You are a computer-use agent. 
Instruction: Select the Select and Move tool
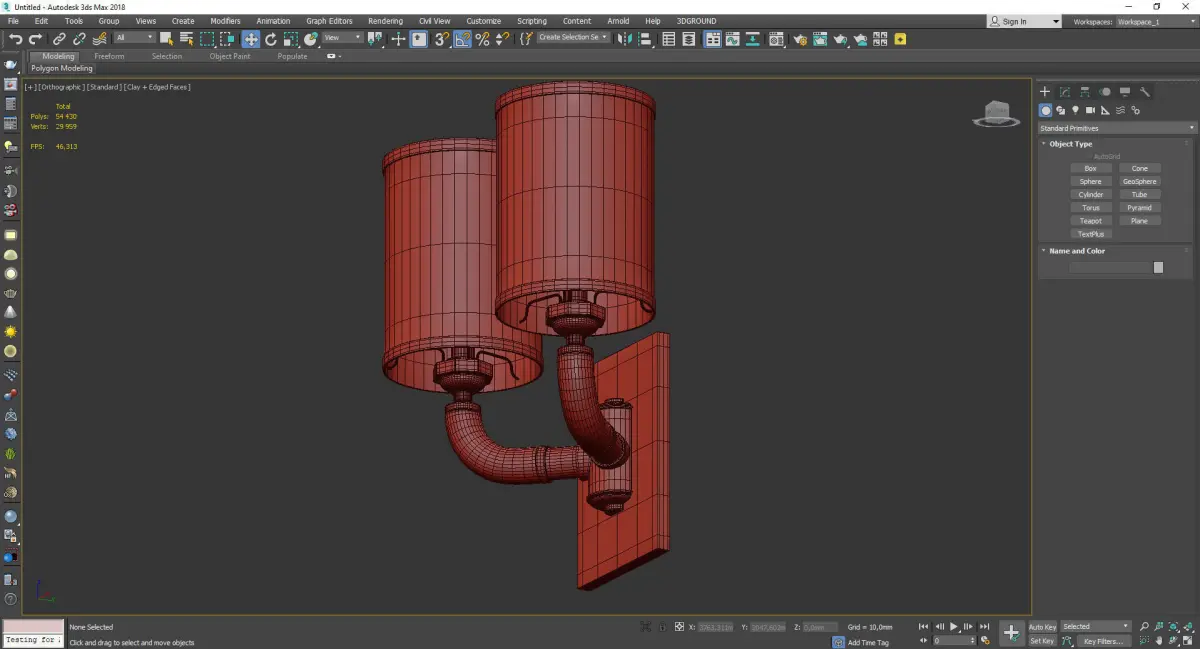[x=250, y=39]
